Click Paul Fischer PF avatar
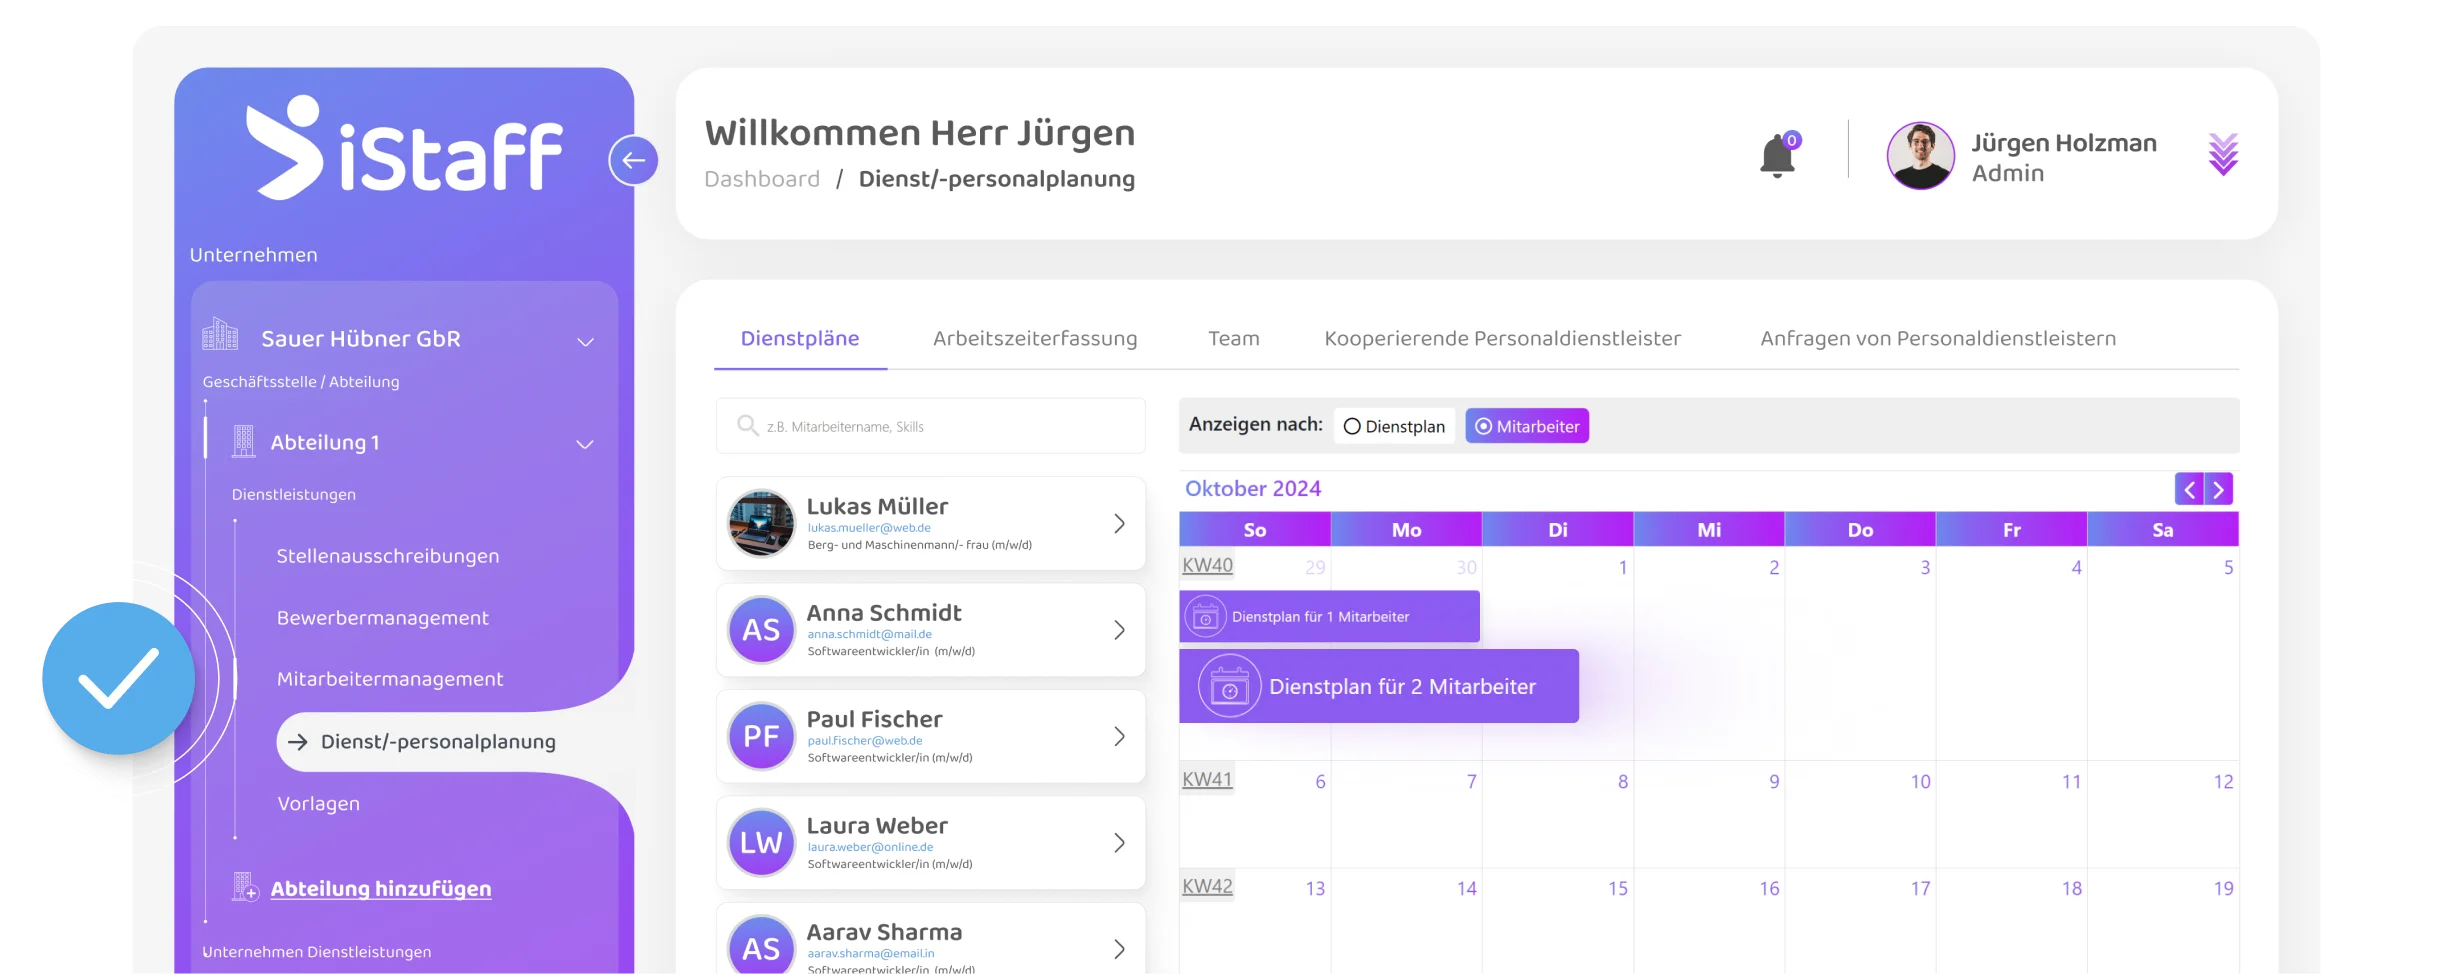2453x974 pixels. pyautogui.click(x=761, y=736)
